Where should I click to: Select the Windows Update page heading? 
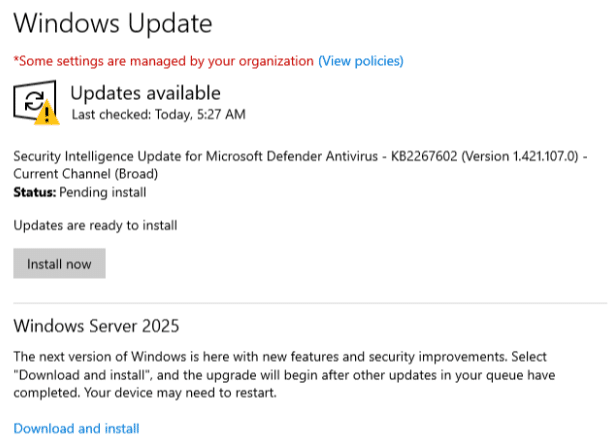click(113, 23)
